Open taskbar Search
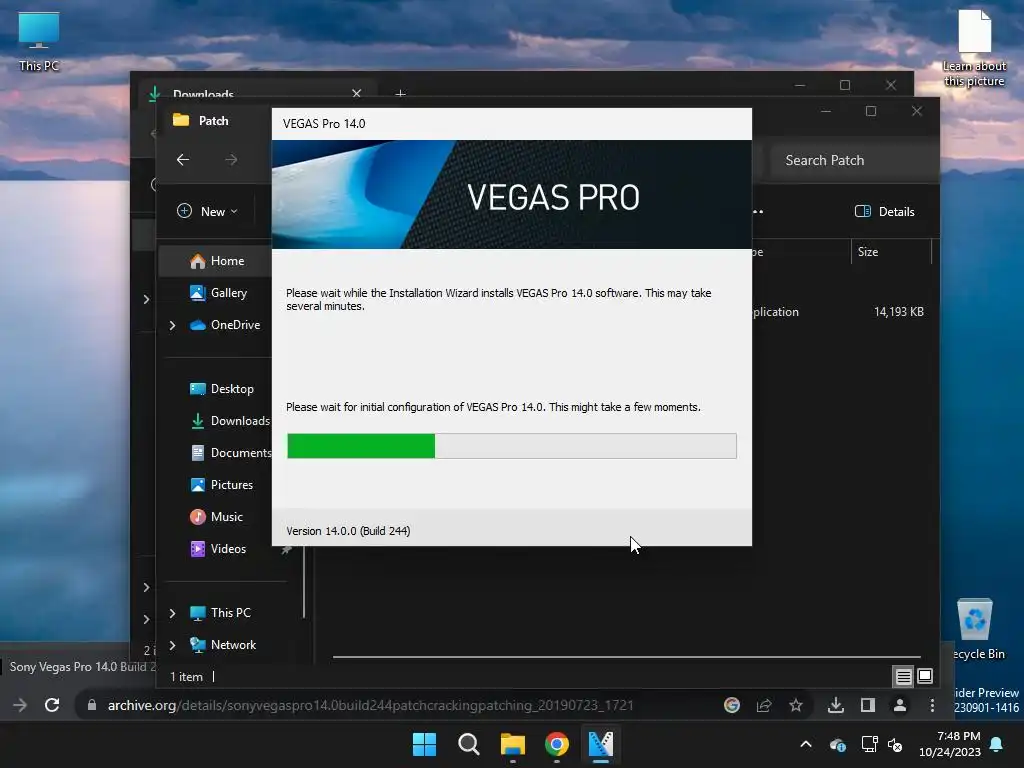This screenshot has width=1024, height=768. point(469,744)
